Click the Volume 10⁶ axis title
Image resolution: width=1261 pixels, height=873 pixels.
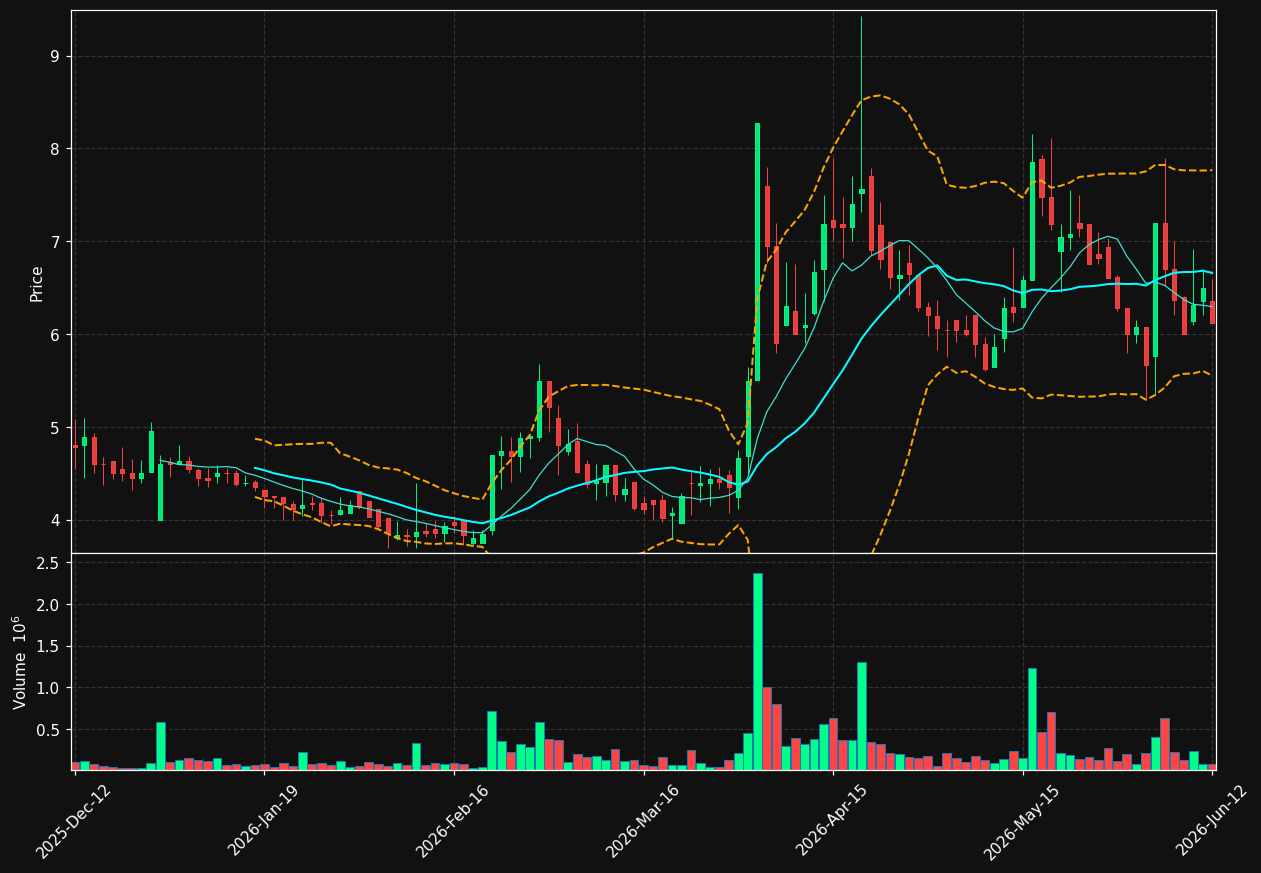19,662
